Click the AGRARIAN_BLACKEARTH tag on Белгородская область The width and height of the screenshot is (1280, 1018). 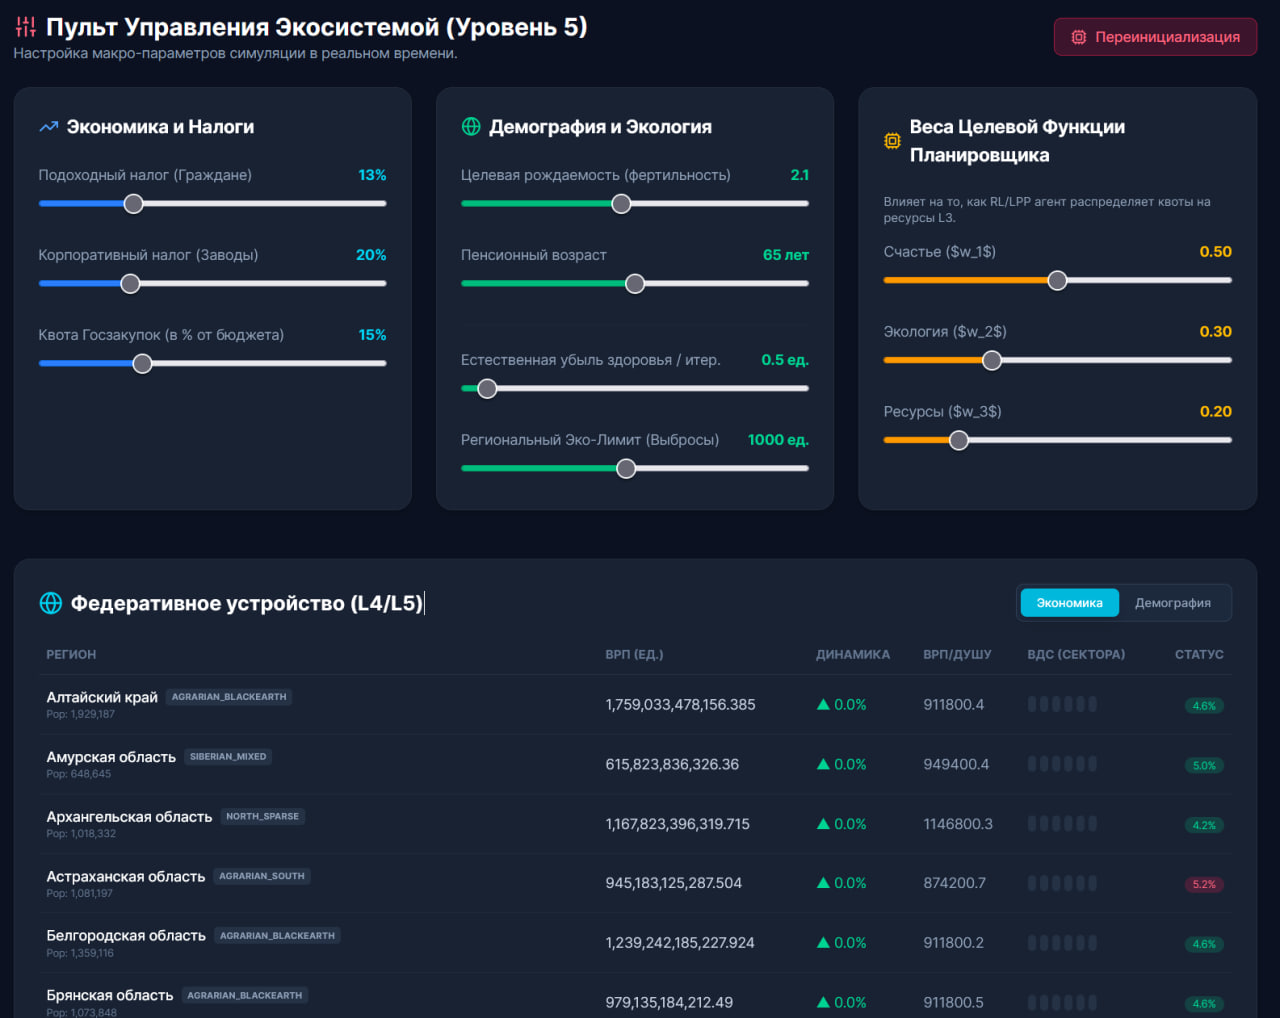click(x=277, y=936)
